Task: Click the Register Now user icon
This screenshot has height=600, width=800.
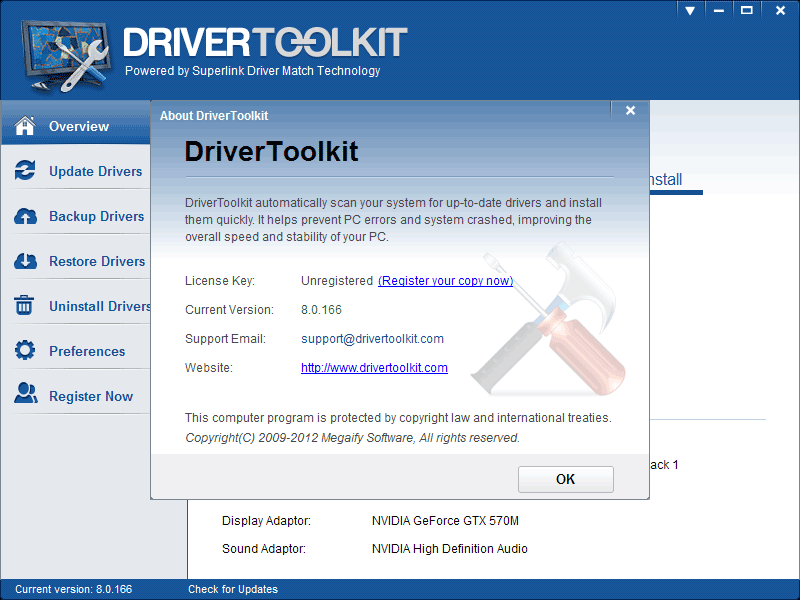Action: click(26, 396)
